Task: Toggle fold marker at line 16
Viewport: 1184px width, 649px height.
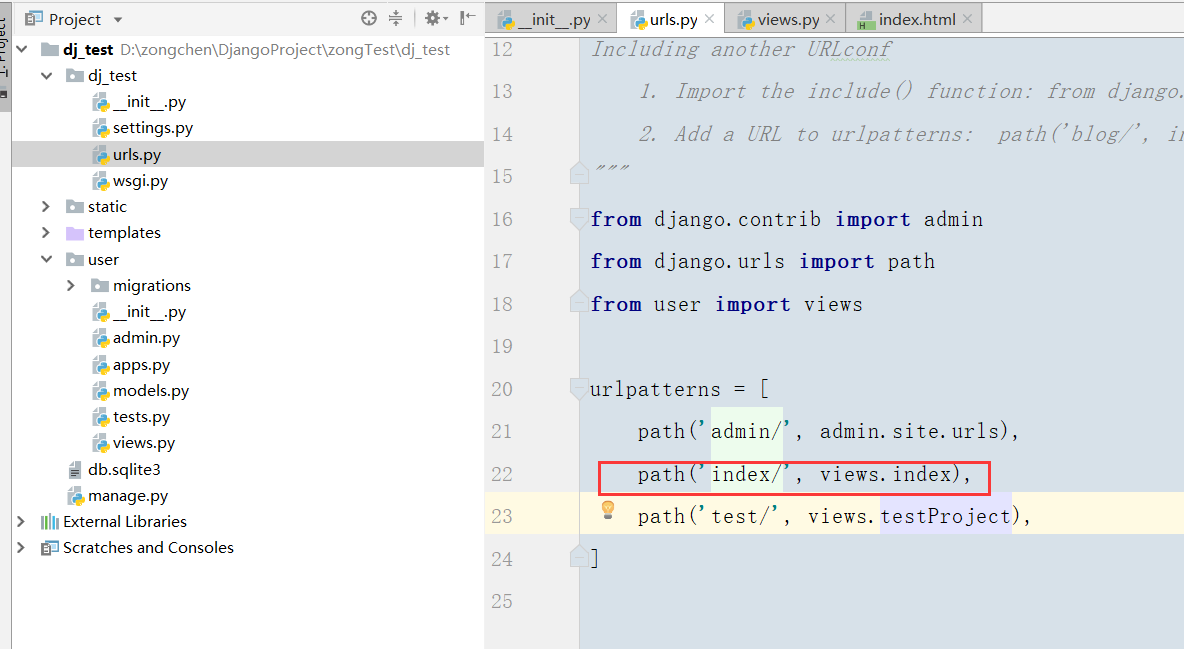Action: pos(579,219)
